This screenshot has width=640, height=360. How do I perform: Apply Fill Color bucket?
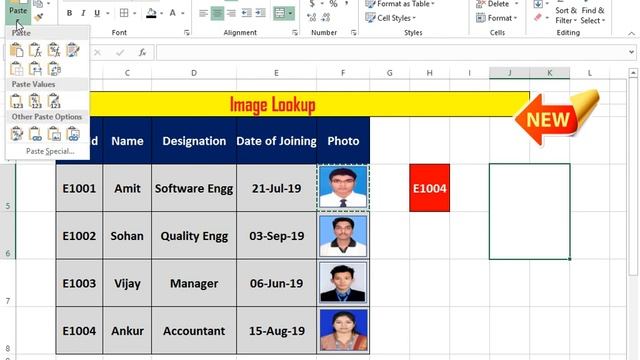151,13
